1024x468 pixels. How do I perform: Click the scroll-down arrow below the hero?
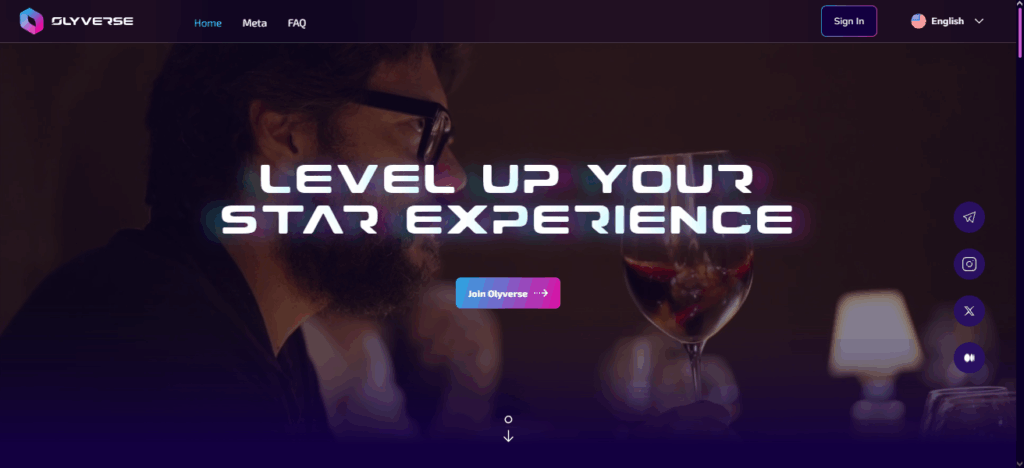click(x=508, y=436)
